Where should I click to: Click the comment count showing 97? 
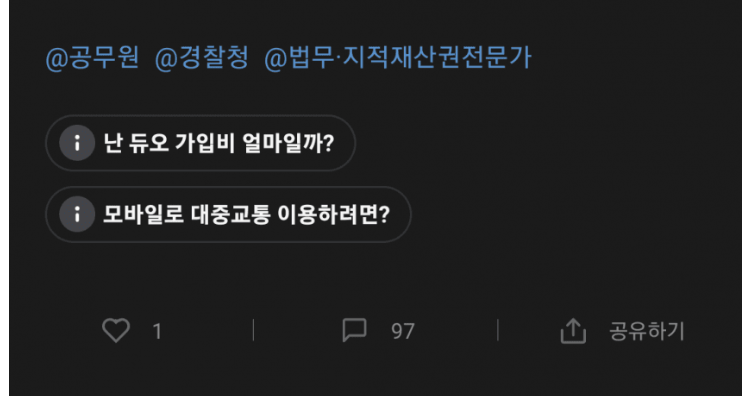tap(403, 331)
